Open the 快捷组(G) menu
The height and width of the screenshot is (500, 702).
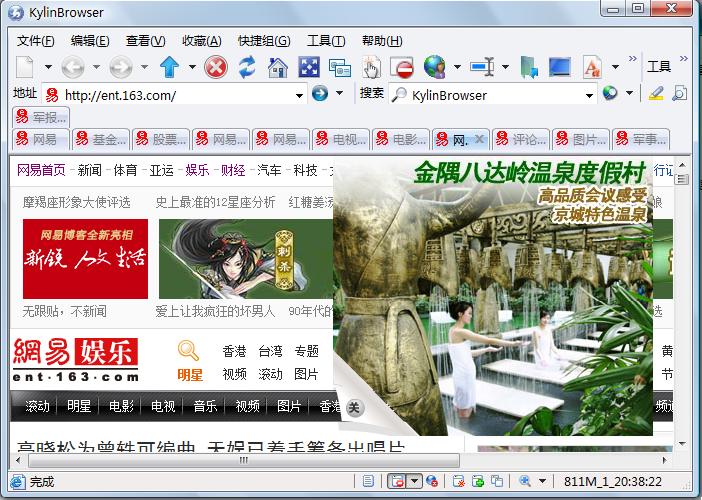pos(264,41)
